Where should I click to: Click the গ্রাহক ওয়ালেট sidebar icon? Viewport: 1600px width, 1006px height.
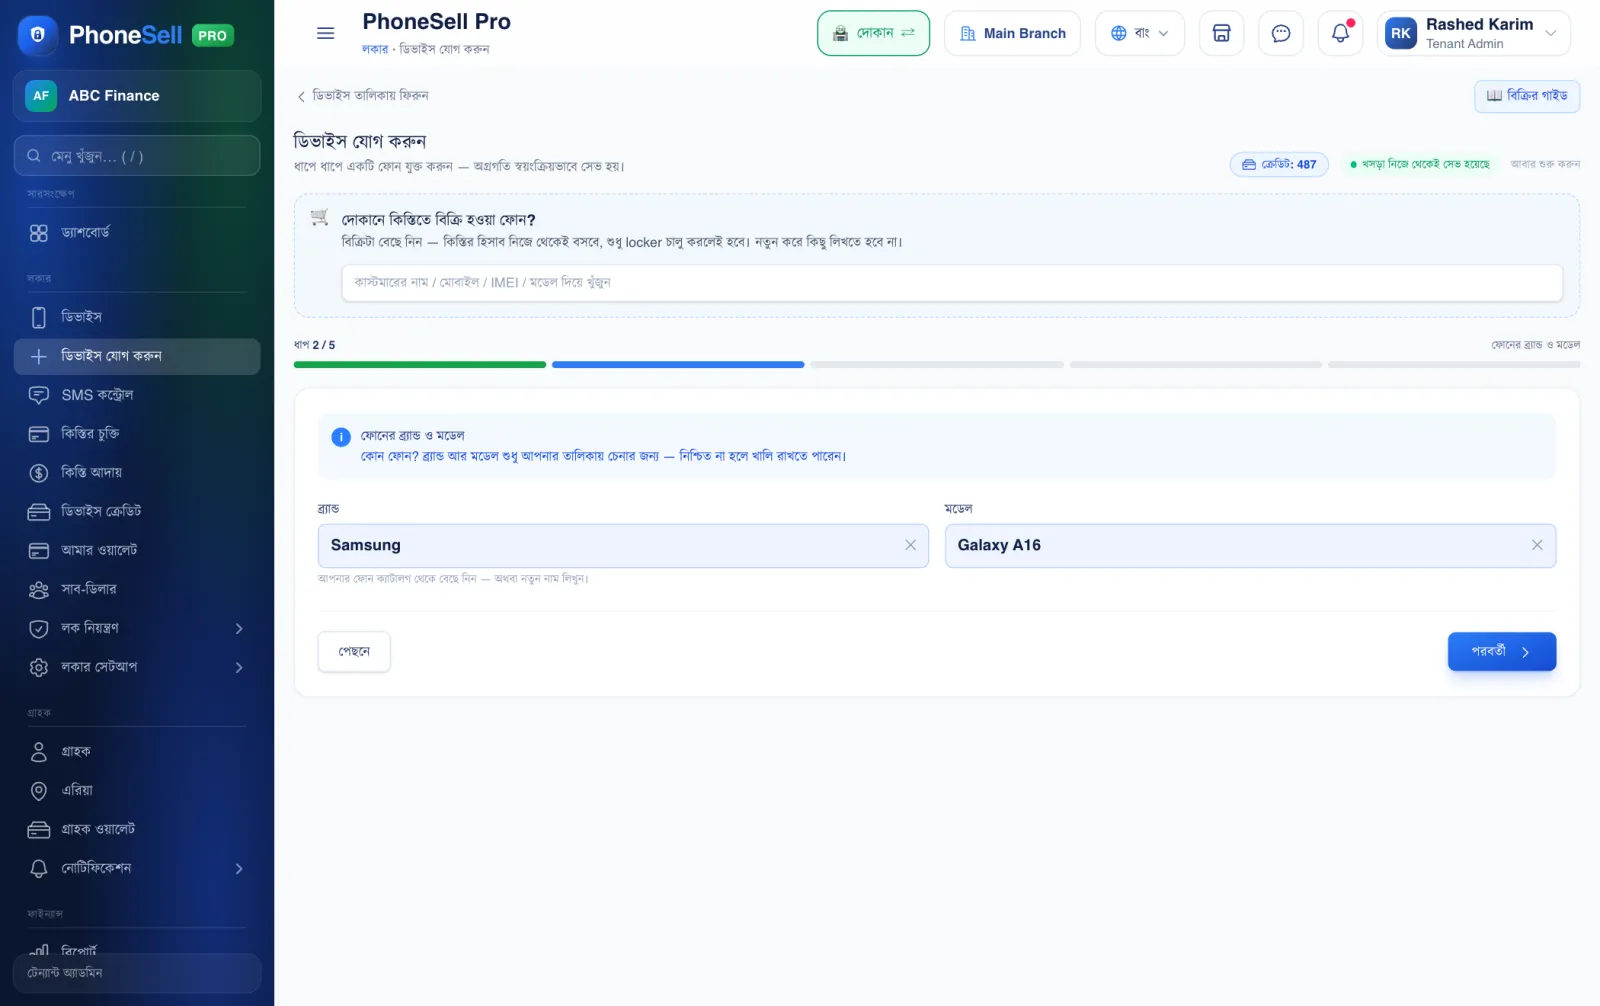coord(39,830)
